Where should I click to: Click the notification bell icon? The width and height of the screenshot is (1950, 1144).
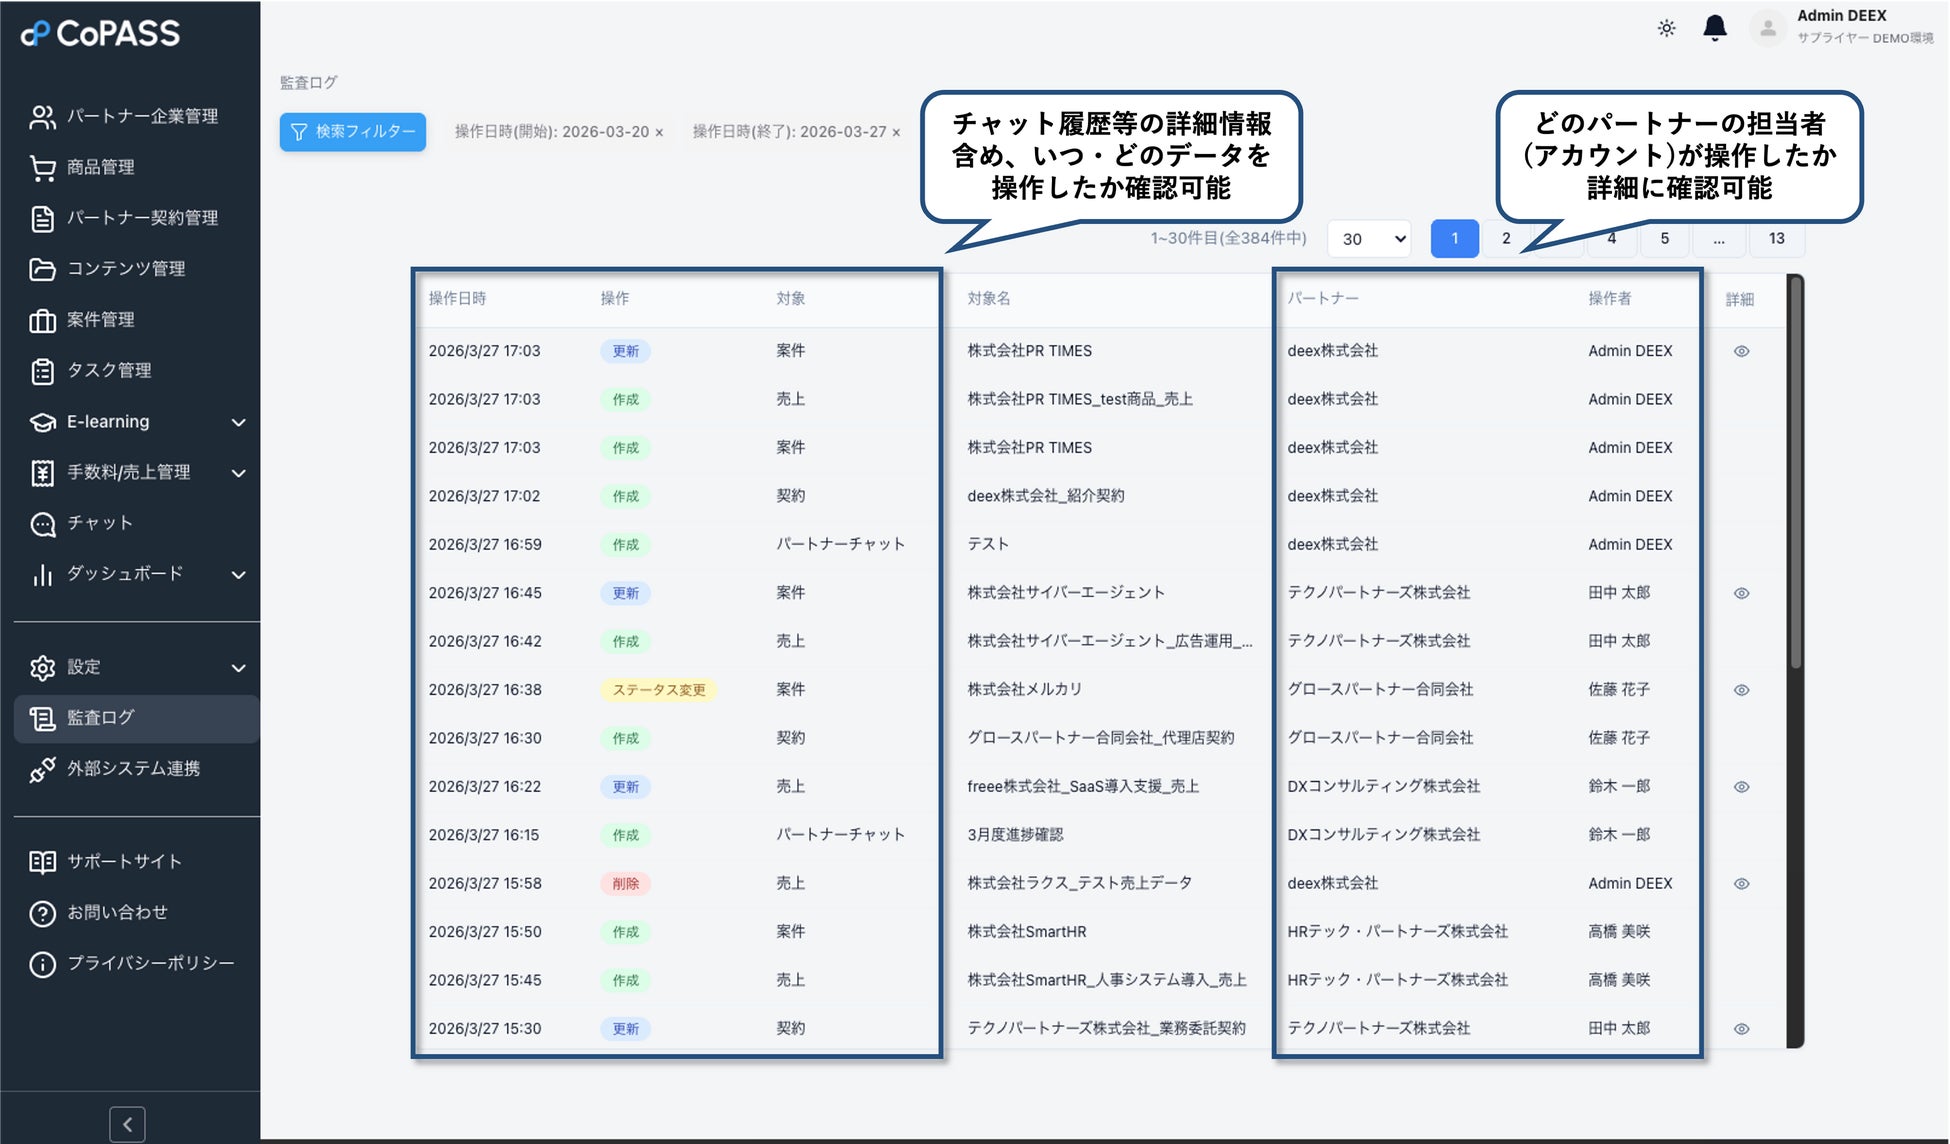(1714, 28)
